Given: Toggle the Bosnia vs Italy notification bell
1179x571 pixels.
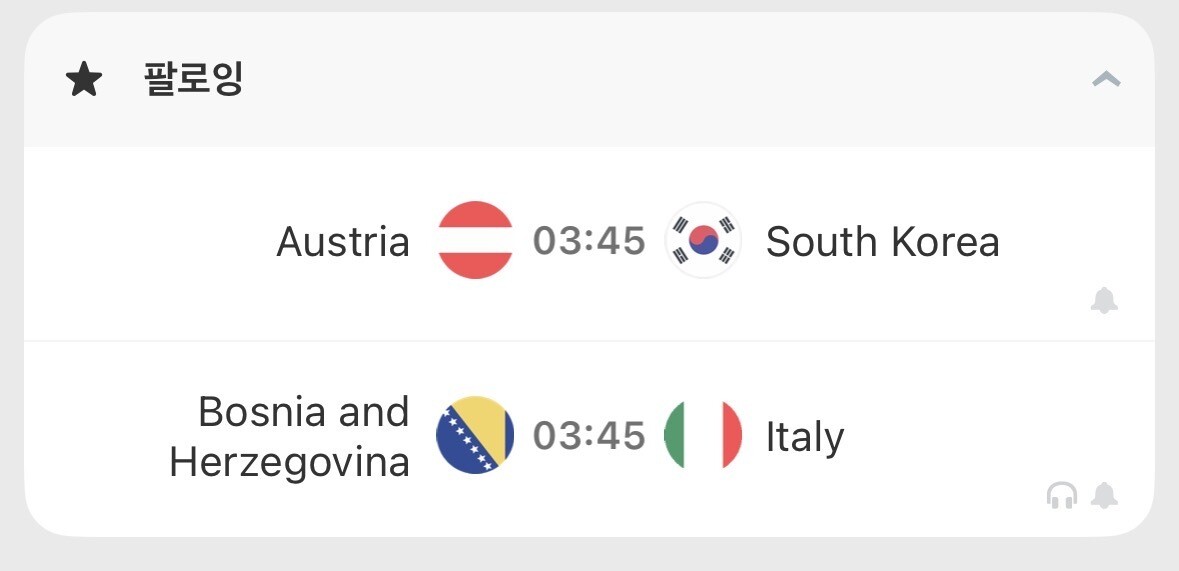Looking at the screenshot, I should pyautogui.click(x=1104, y=495).
